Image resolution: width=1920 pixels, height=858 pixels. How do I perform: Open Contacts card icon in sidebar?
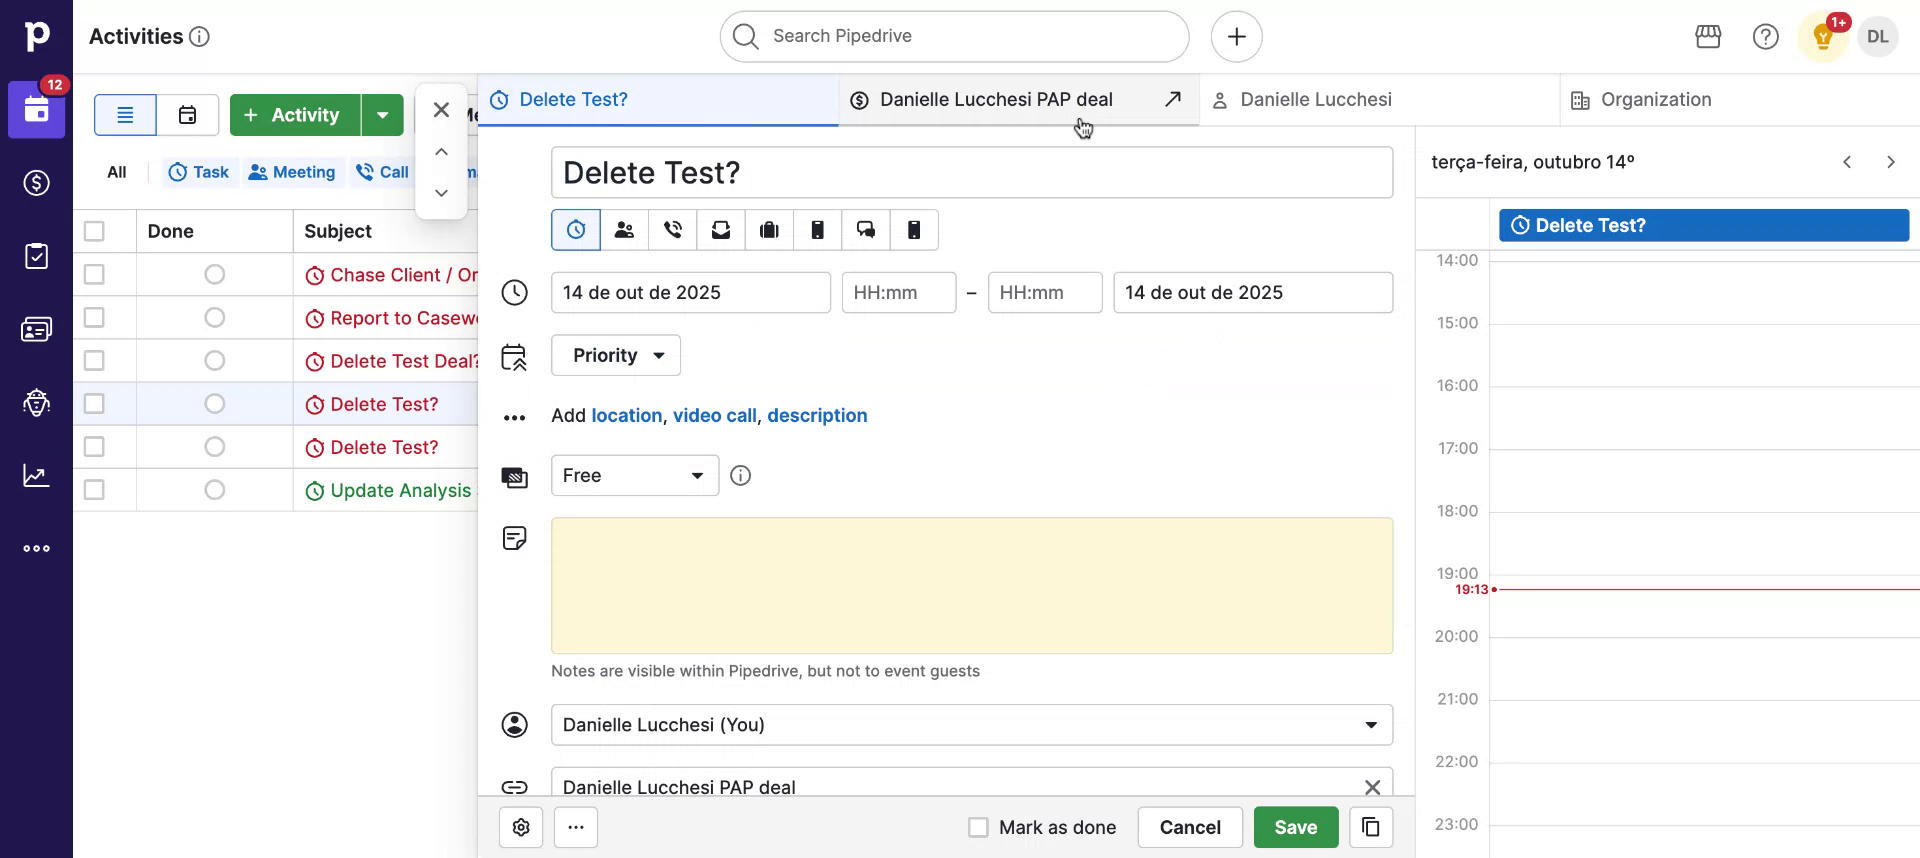point(37,329)
